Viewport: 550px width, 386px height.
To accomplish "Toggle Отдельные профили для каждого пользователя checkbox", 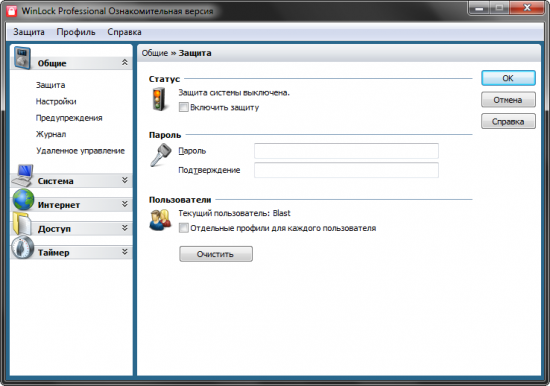I will click(183, 228).
